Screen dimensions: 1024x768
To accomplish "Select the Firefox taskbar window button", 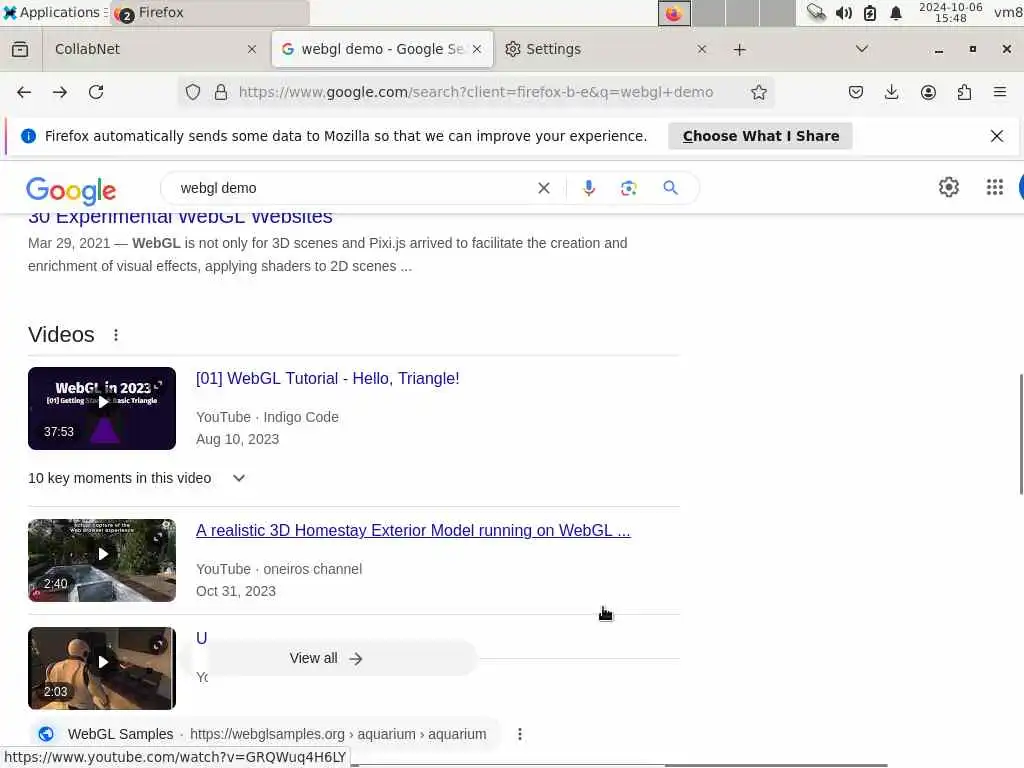I will pyautogui.click(x=210, y=12).
